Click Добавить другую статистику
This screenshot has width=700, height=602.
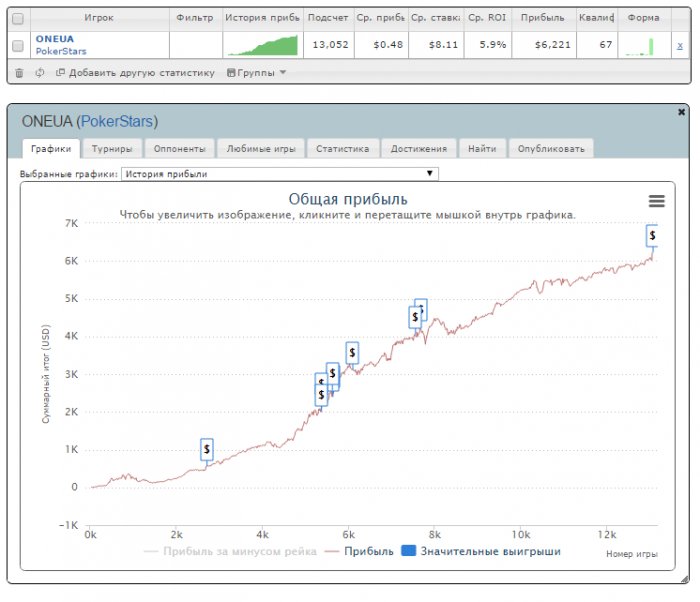135,72
